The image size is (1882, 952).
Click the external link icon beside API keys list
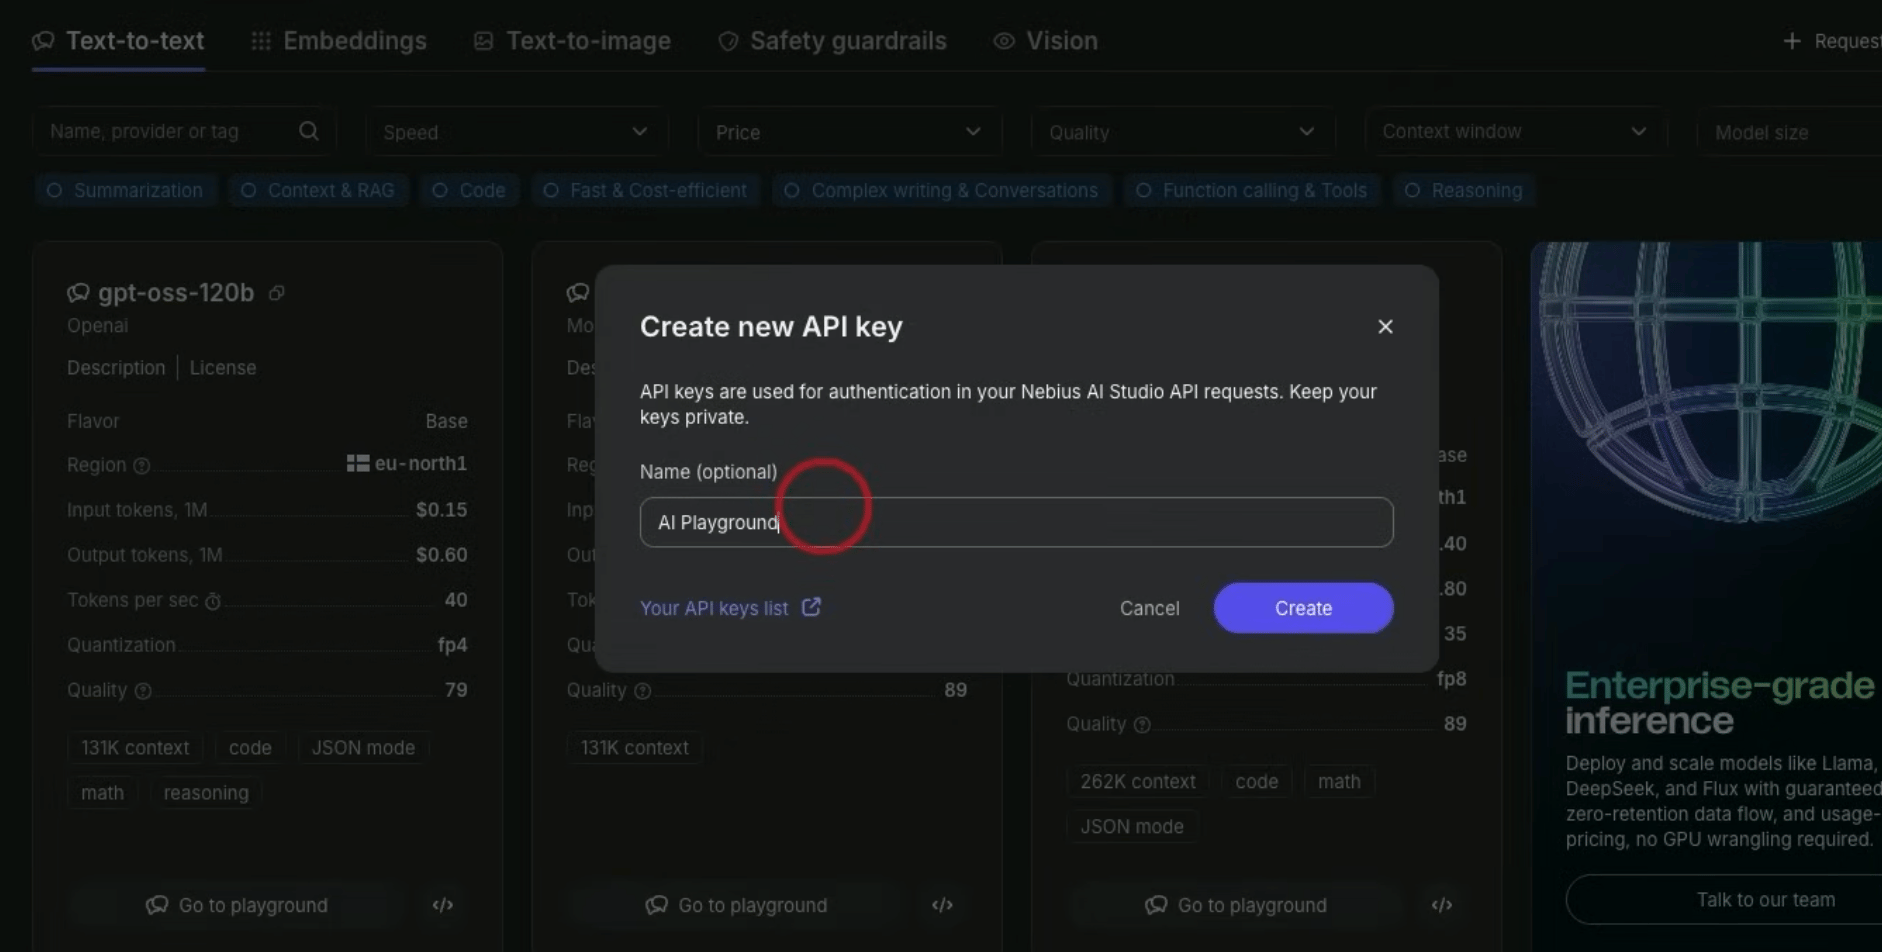[811, 607]
